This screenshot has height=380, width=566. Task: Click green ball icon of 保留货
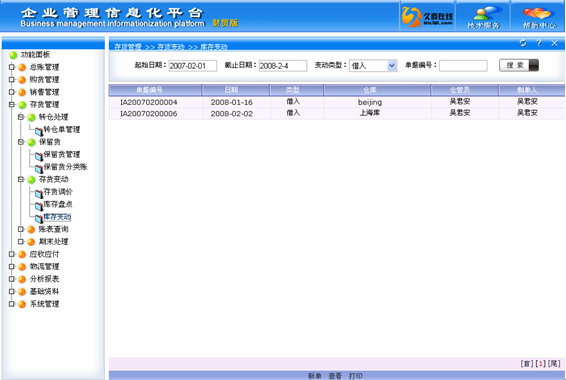point(31,142)
